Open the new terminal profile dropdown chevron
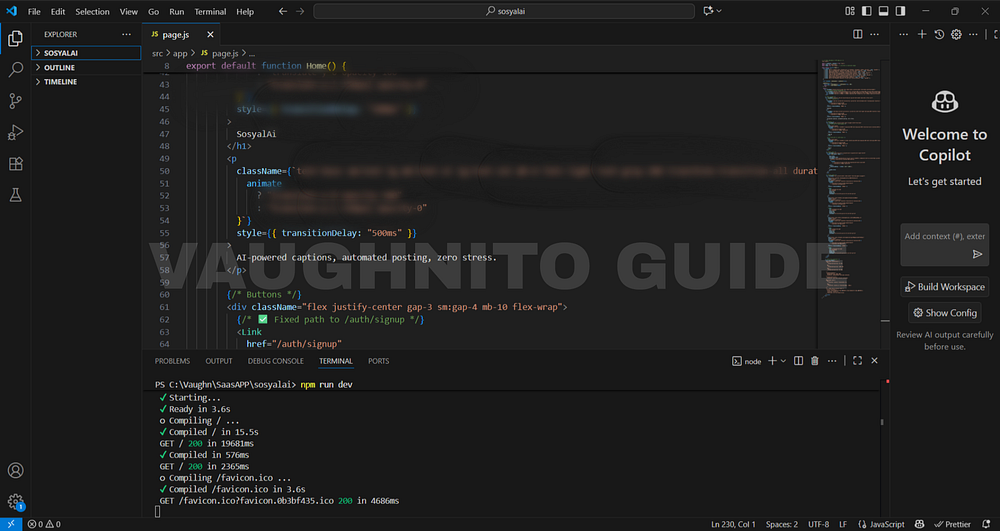The height and width of the screenshot is (531, 1000). (783, 361)
